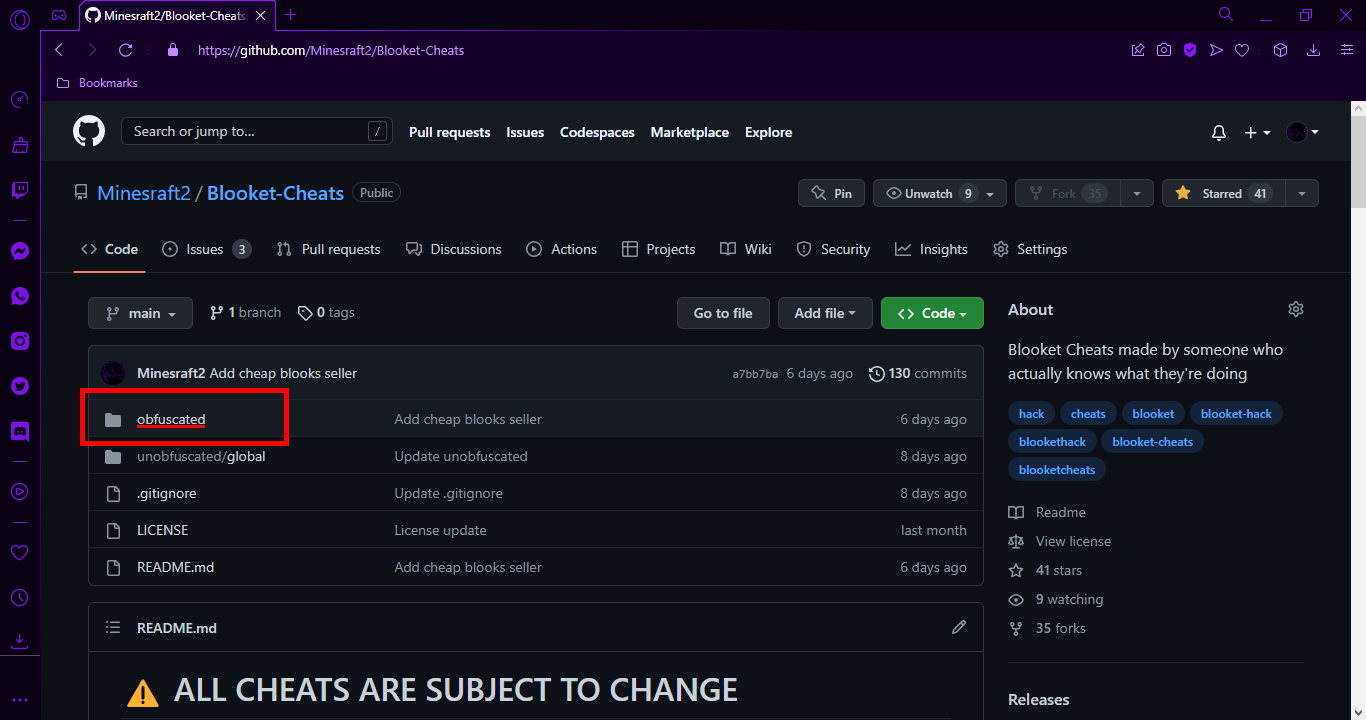Click commit hash a7bb7ba
Viewport: 1366px width, 720px height.
tap(755, 374)
